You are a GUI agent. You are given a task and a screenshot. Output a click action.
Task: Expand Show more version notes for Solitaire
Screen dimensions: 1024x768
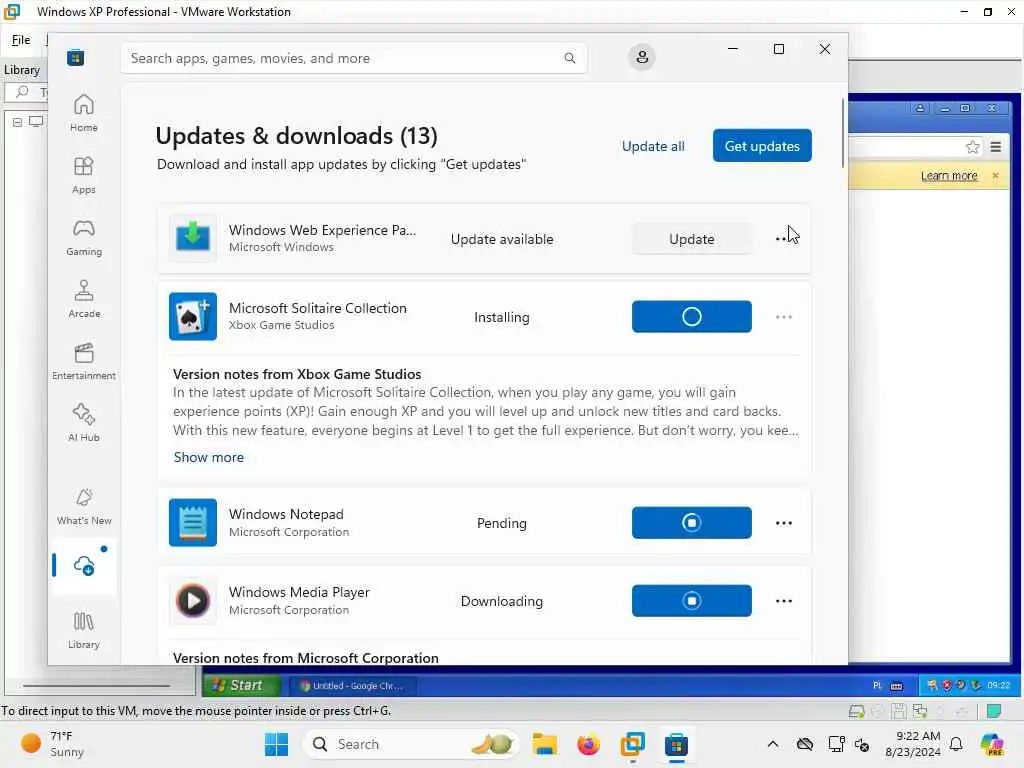click(208, 457)
